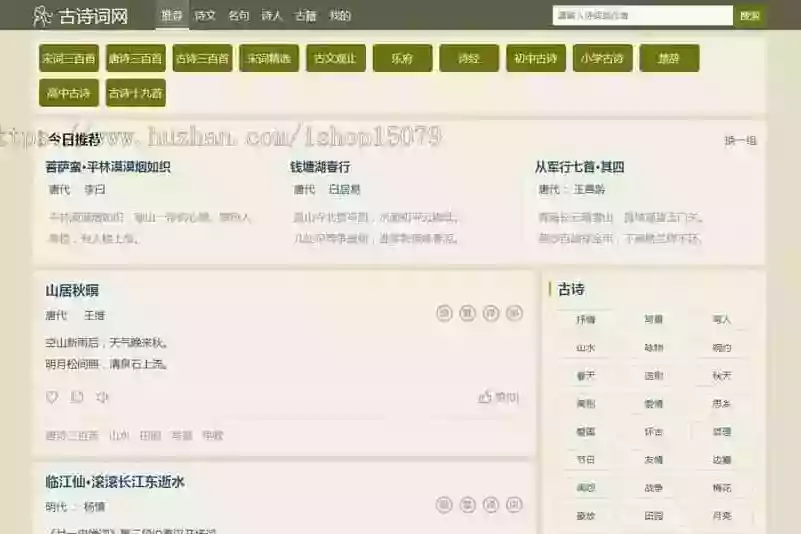Select the 节日 category in the 古诗 sidebar

585,460
